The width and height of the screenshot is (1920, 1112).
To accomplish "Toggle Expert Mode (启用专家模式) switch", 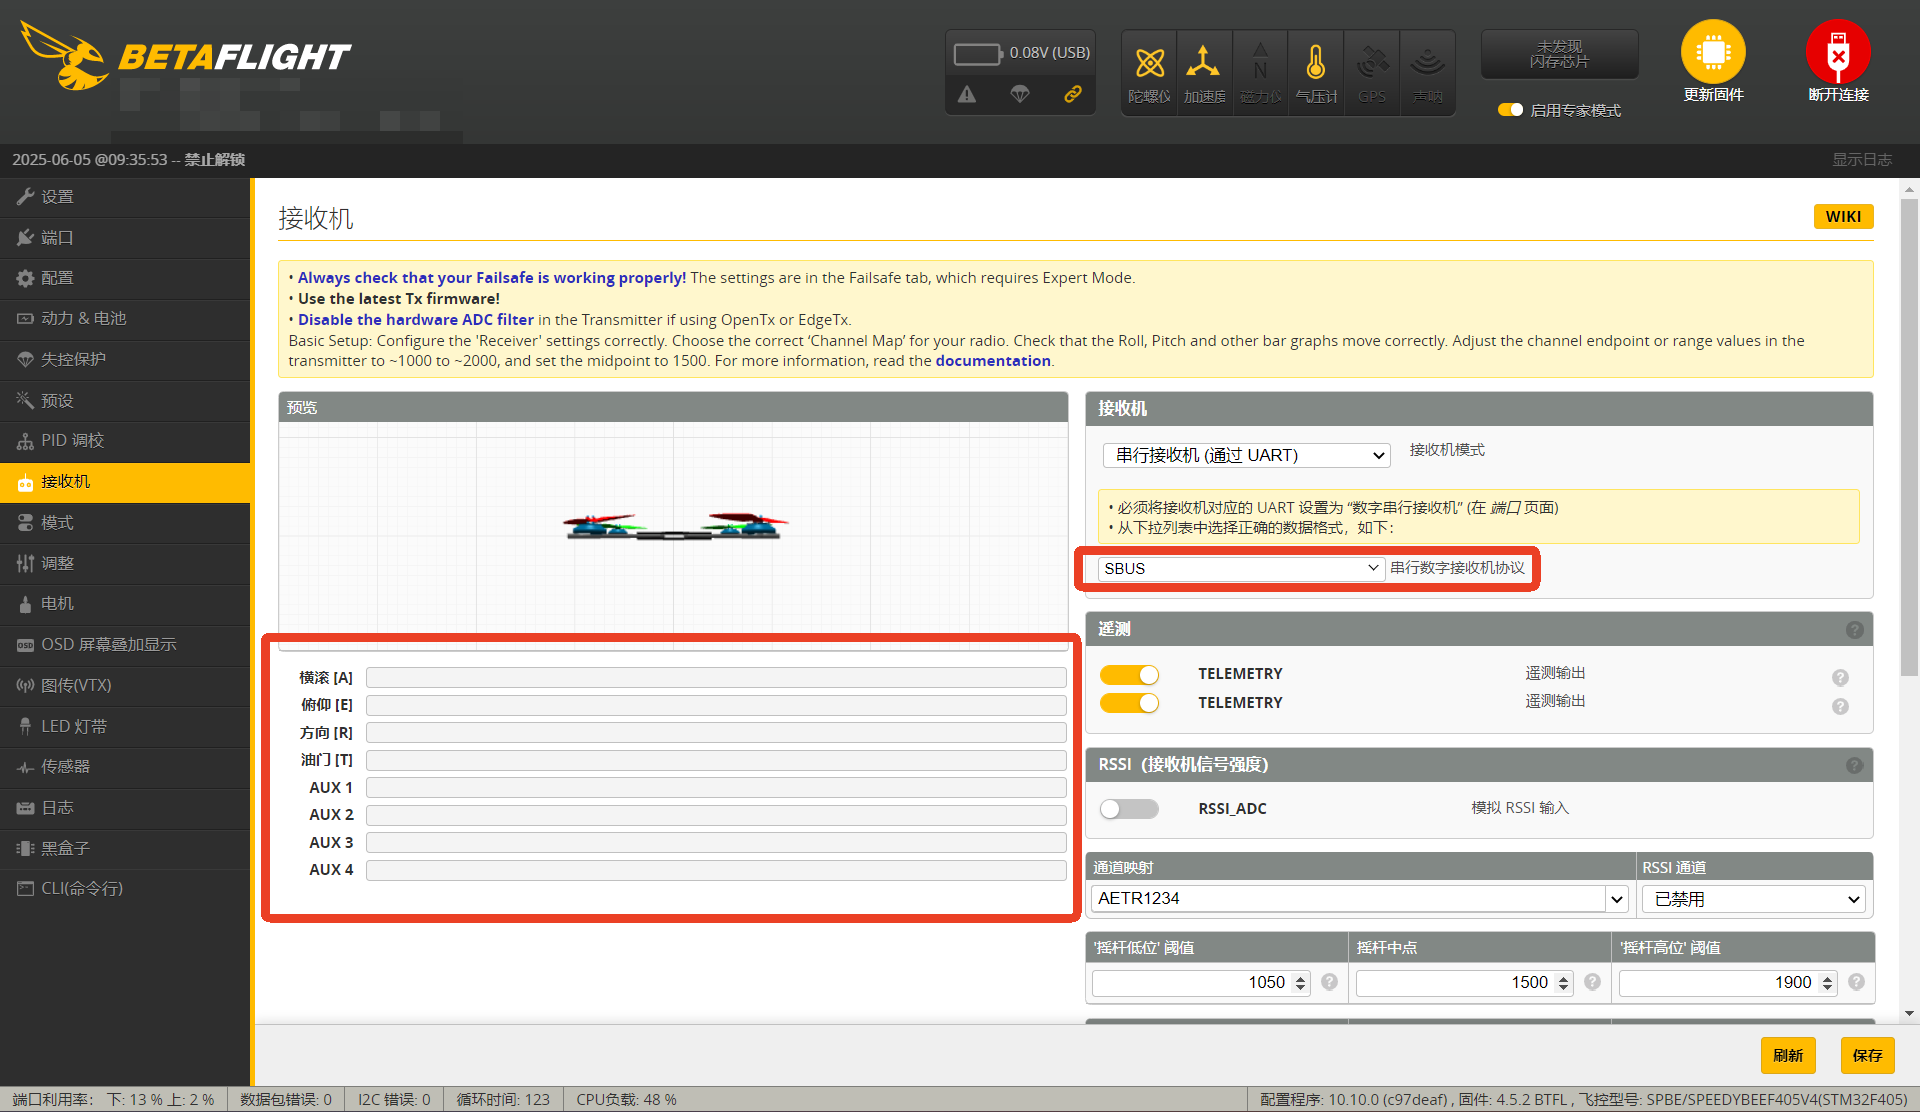I will pyautogui.click(x=1510, y=110).
